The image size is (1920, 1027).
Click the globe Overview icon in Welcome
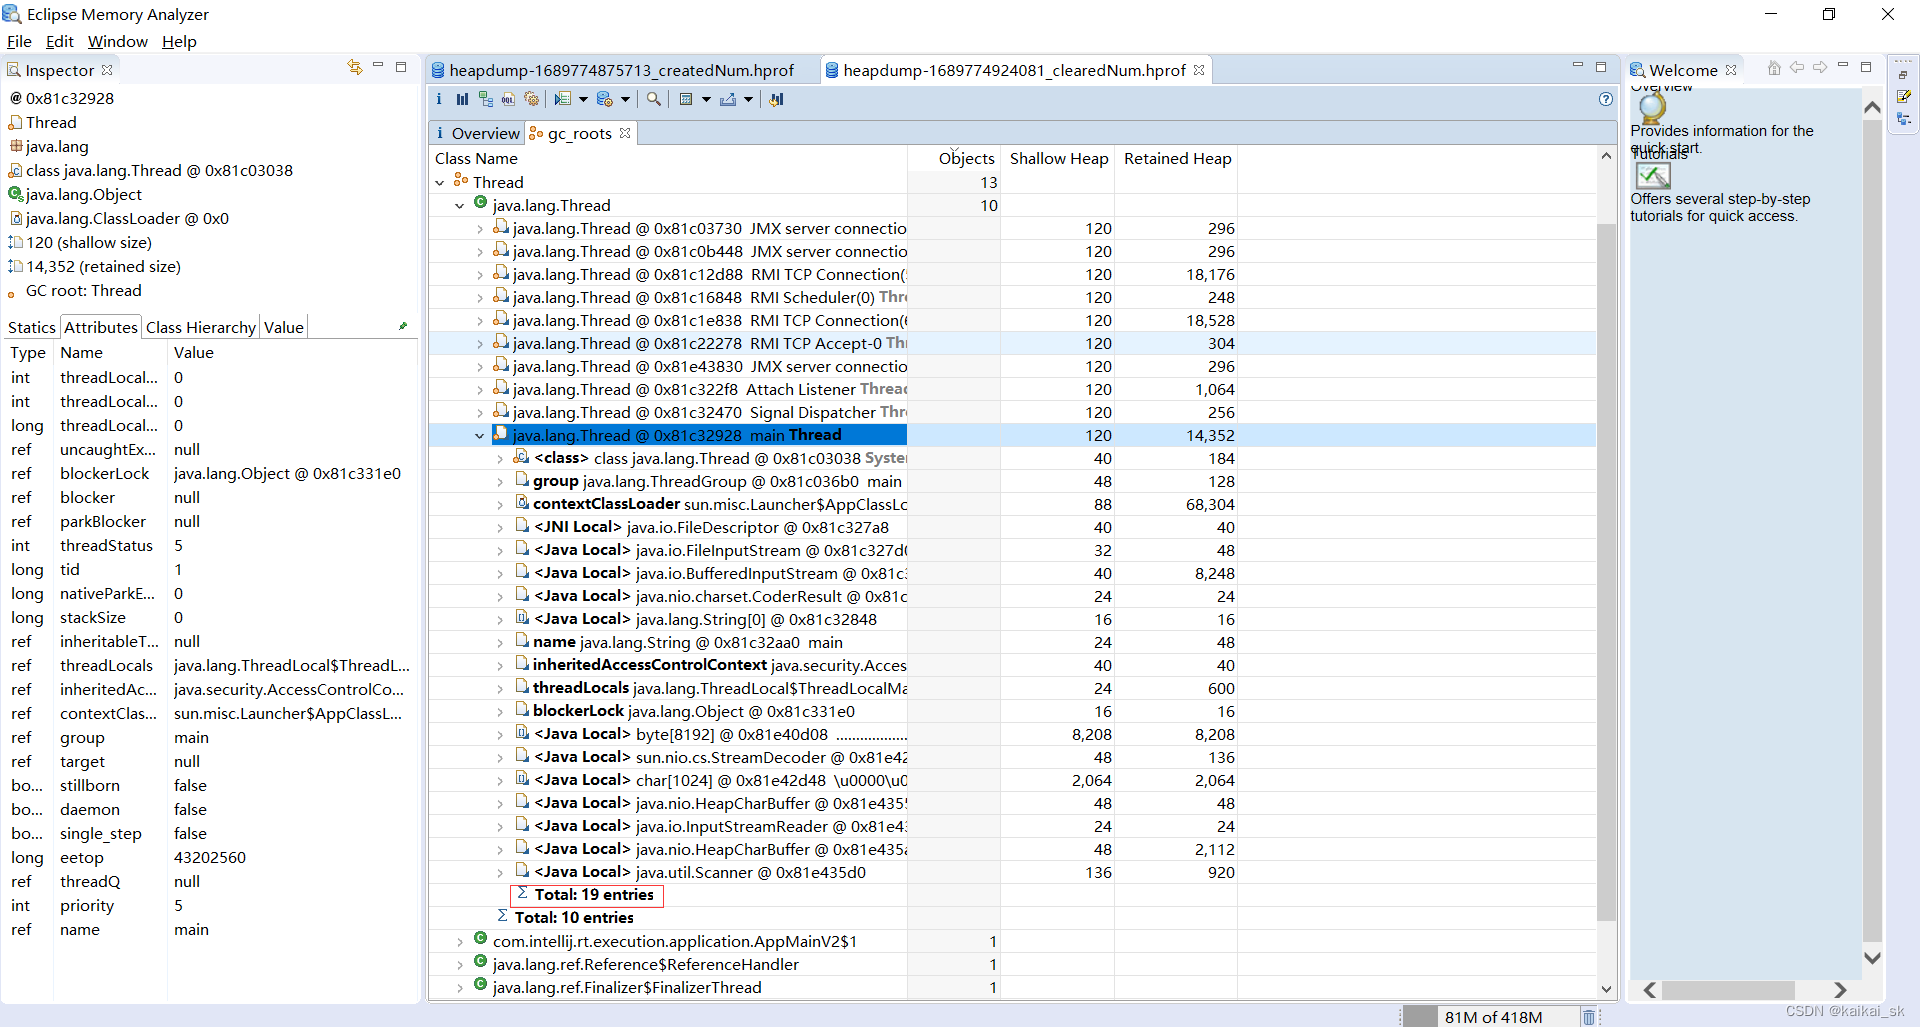click(x=1652, y=107)
